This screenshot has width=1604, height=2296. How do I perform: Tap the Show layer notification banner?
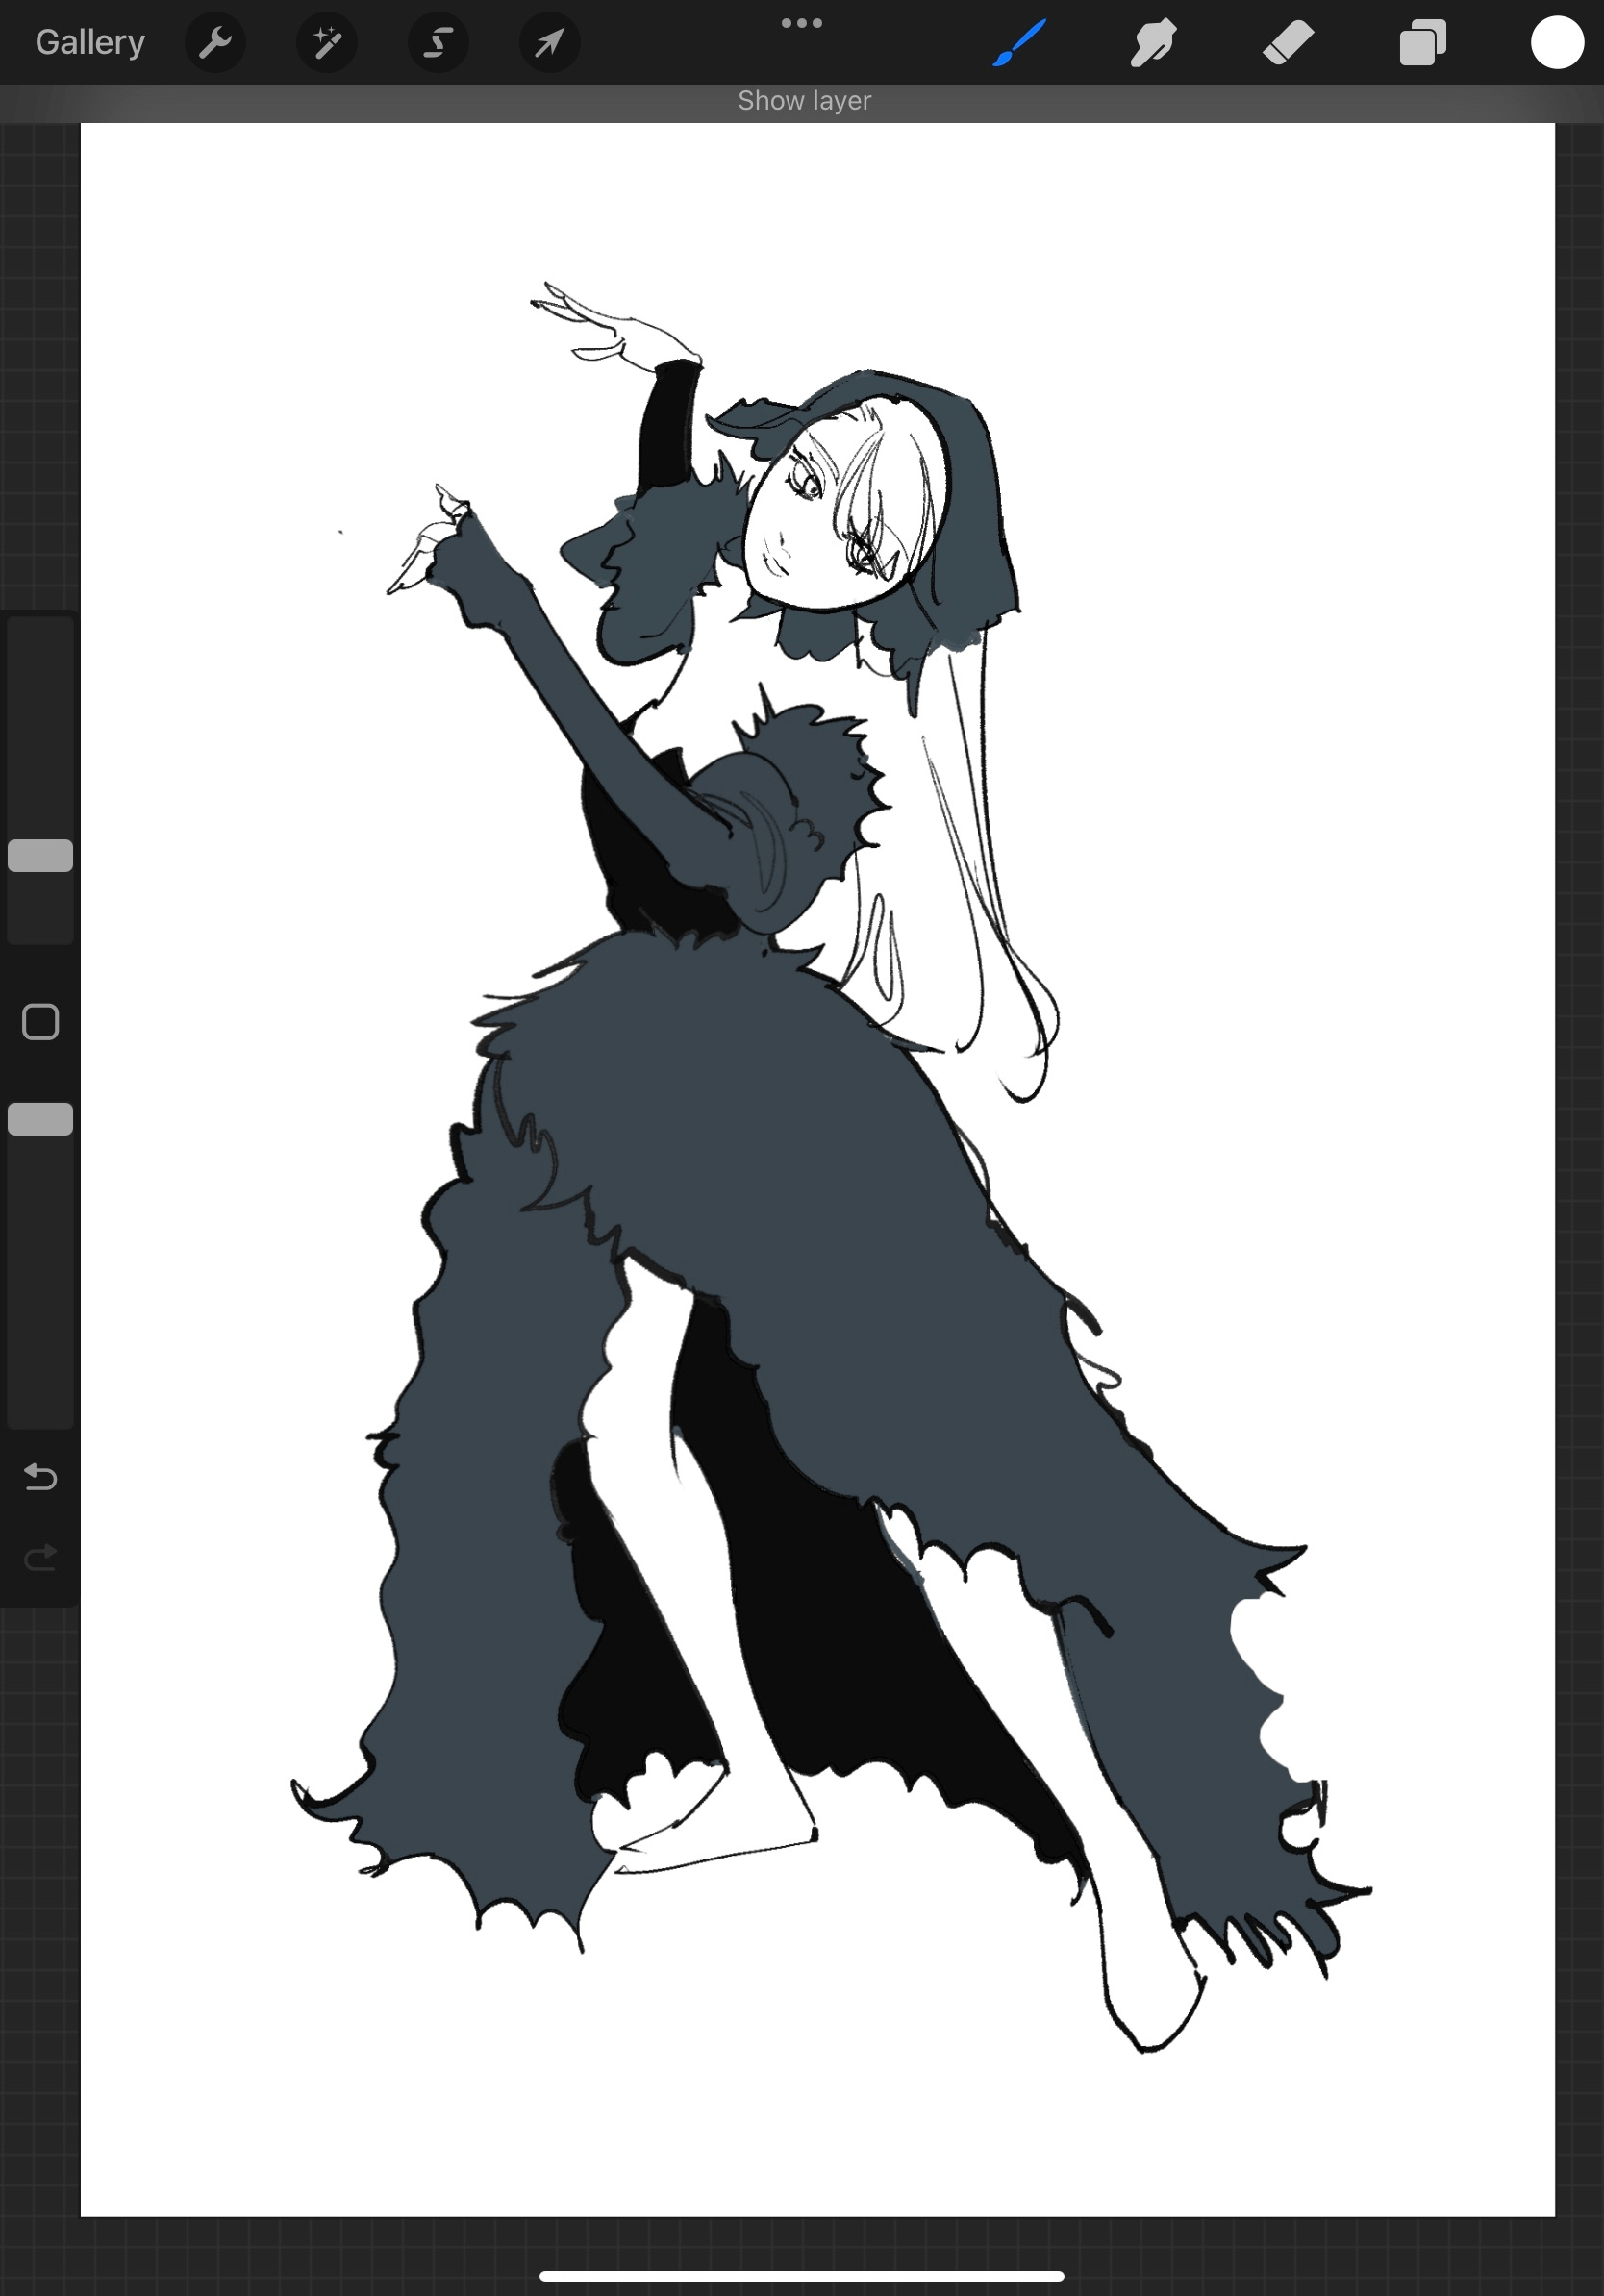point(804,100)
